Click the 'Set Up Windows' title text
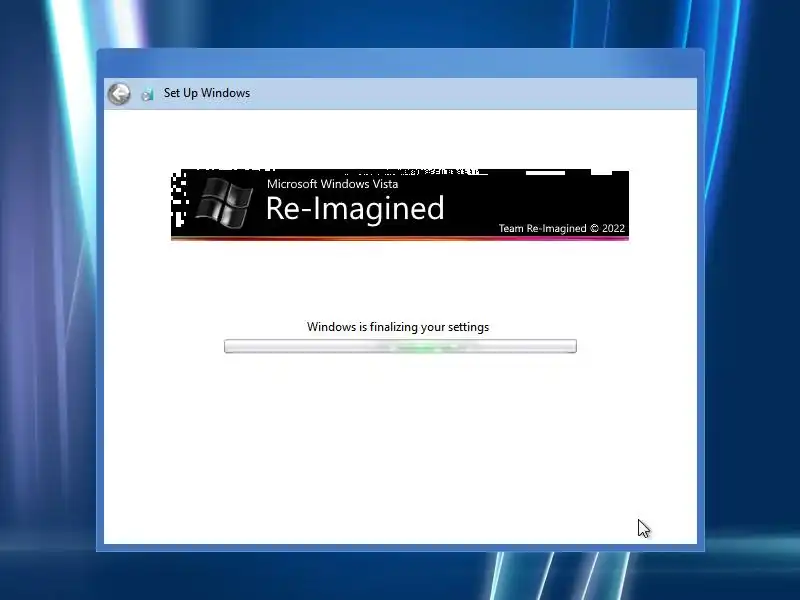The width and height of the screenshot is (800, 600). click(x=207, y=93)
